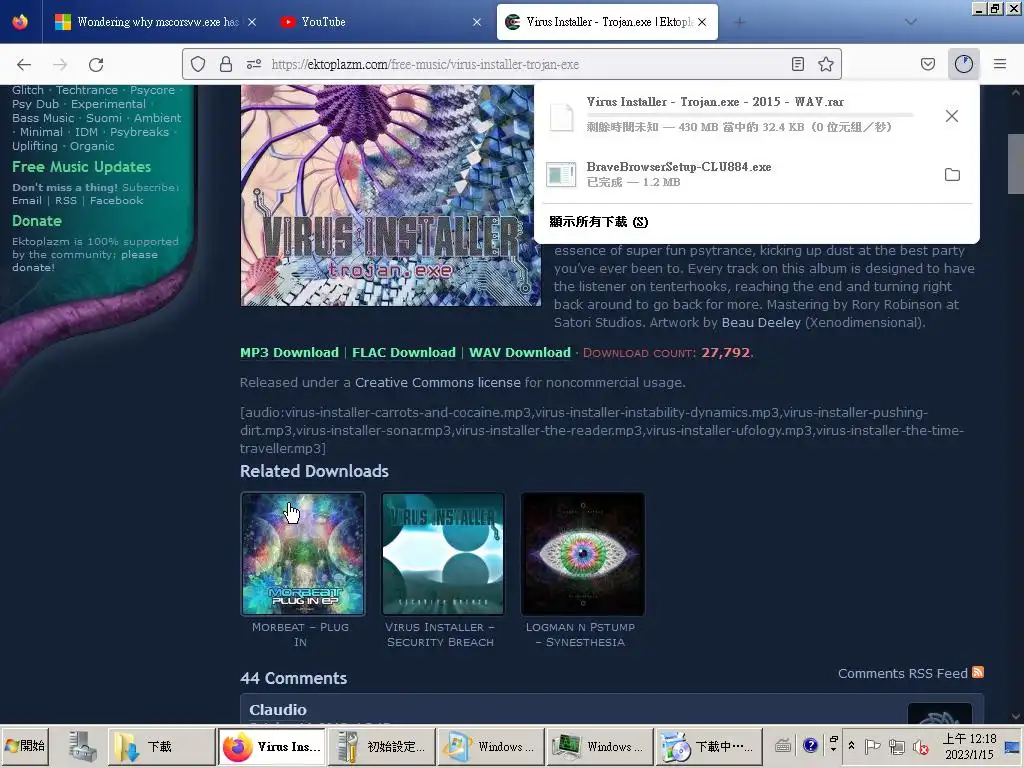
Task: Open site permissions icon in address bar
Action: [254, 64]
